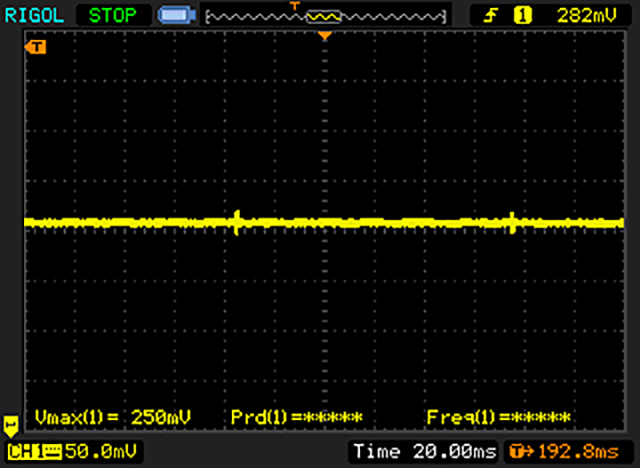Image resolution: width=640 pixels, height=468 pixels.
Task: Click the rising edge trigger icon
Action: tap(491, 16)
